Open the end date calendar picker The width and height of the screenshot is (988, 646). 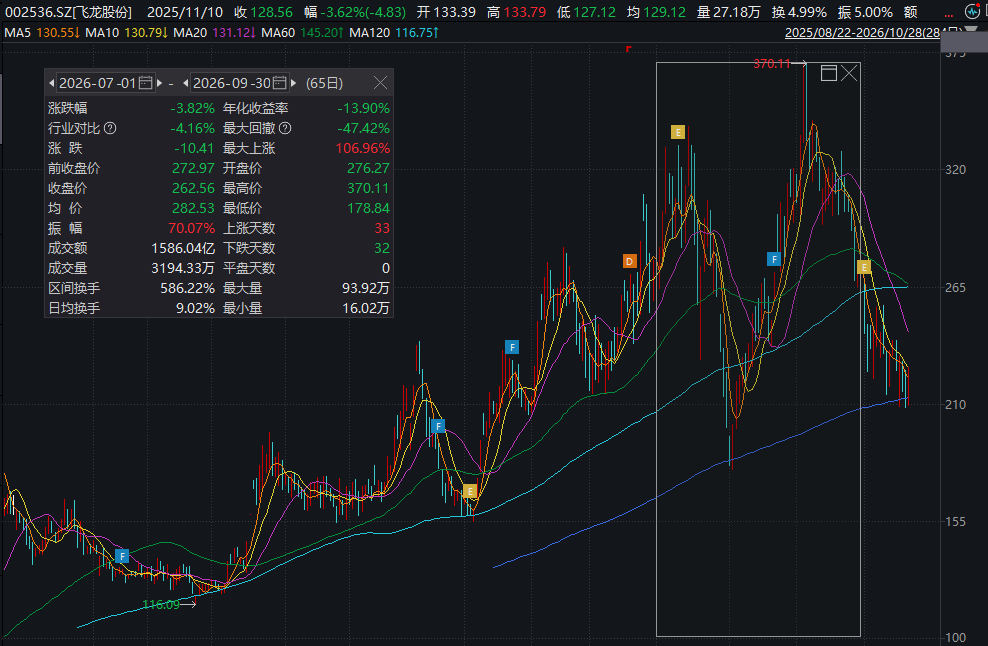280,83
